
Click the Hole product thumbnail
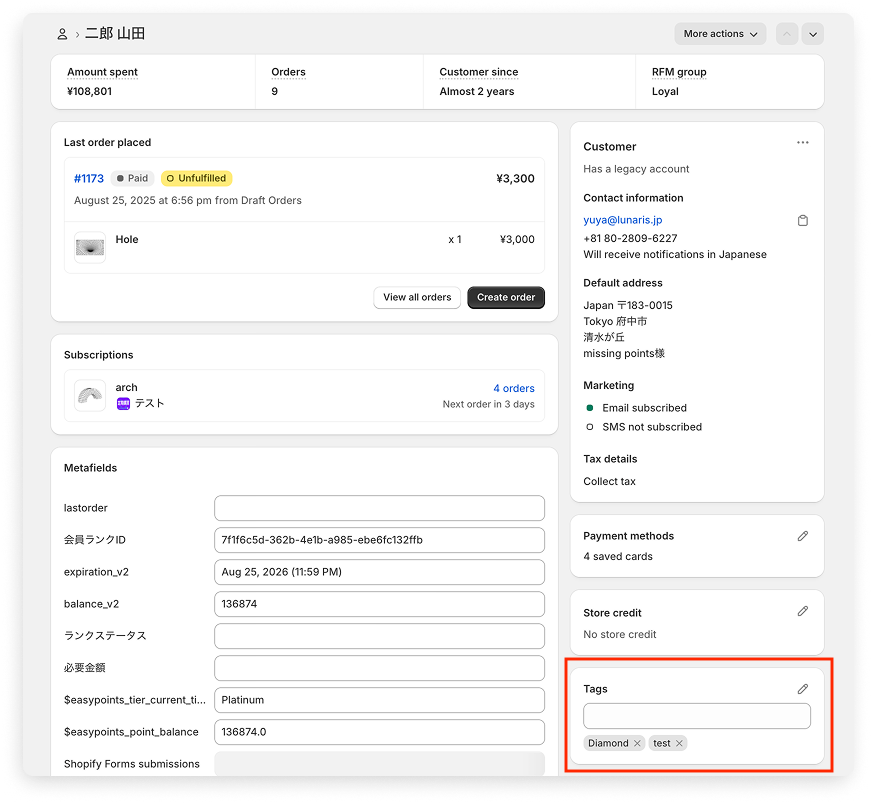coord(90,247)
